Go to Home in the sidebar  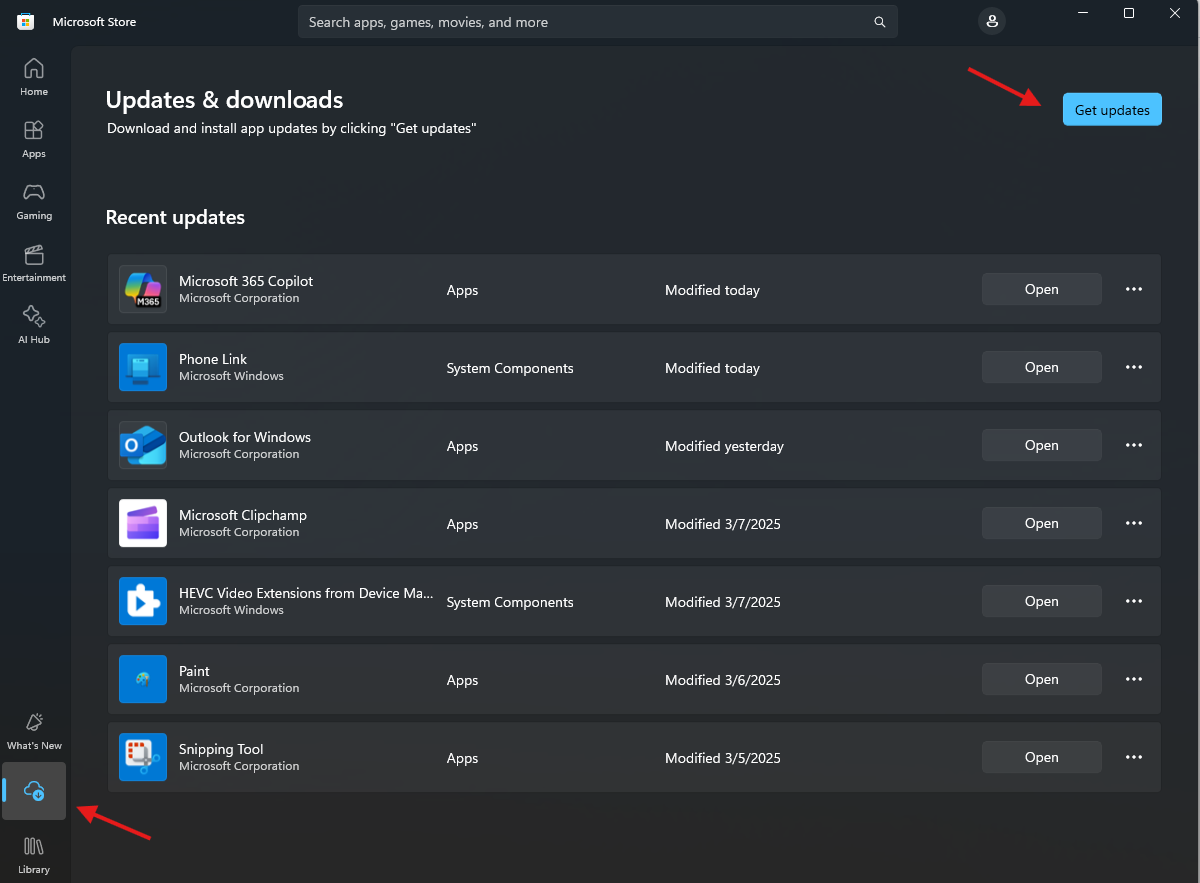34,77
